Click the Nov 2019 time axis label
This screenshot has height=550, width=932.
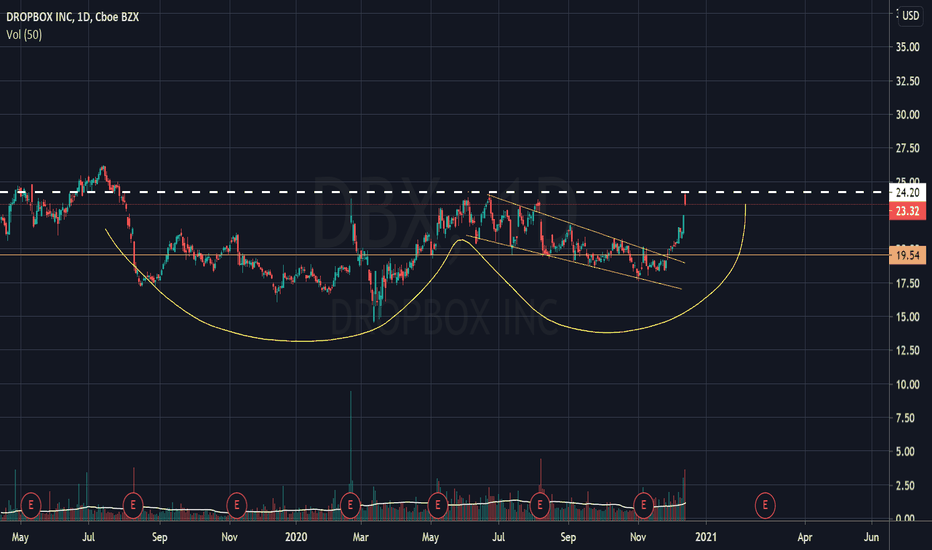[229, 538]
